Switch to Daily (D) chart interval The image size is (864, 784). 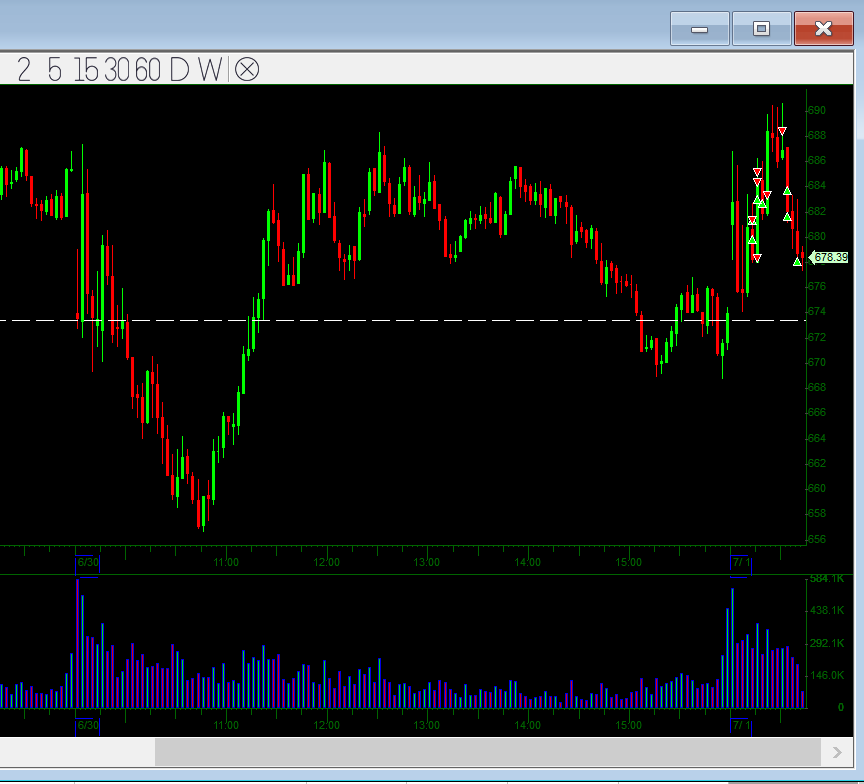click(179, 70)
